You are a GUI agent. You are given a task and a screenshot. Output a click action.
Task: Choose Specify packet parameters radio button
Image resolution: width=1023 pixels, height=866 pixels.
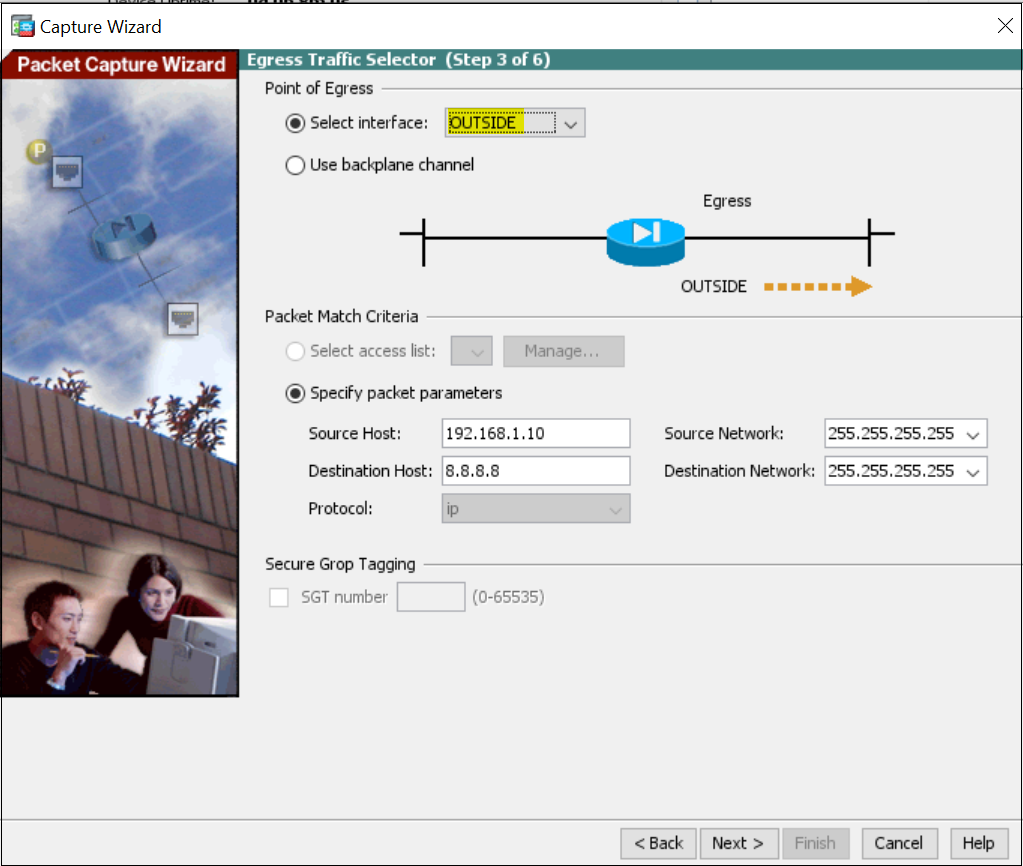[x=295, y=394]
